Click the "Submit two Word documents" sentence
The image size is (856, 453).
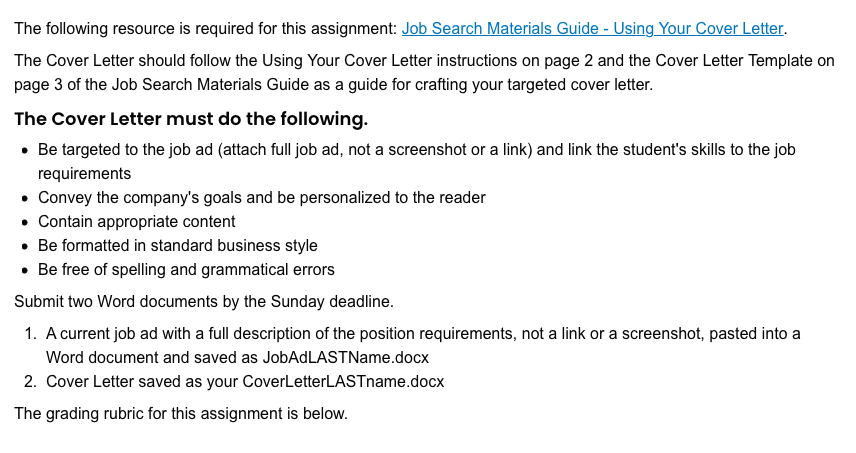coord(204,301)
